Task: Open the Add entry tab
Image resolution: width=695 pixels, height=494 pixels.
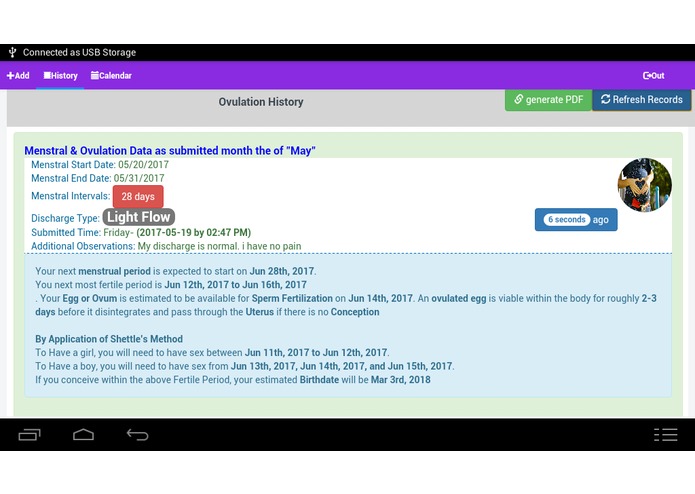Action: [18, 76]
